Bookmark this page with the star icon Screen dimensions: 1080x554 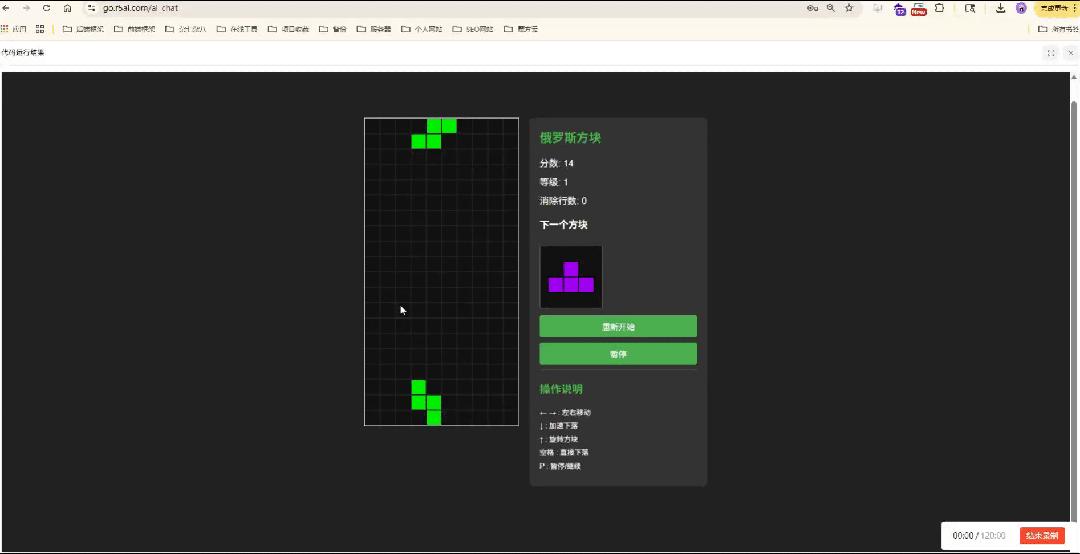849,8
